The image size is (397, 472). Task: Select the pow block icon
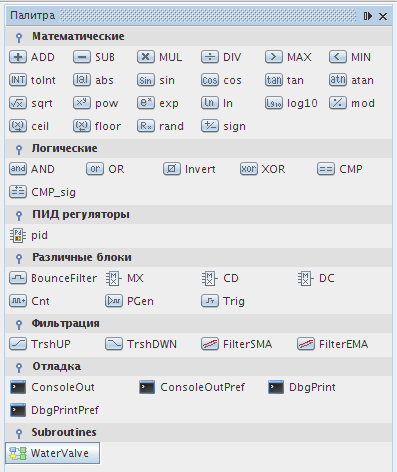coord(82,103)
